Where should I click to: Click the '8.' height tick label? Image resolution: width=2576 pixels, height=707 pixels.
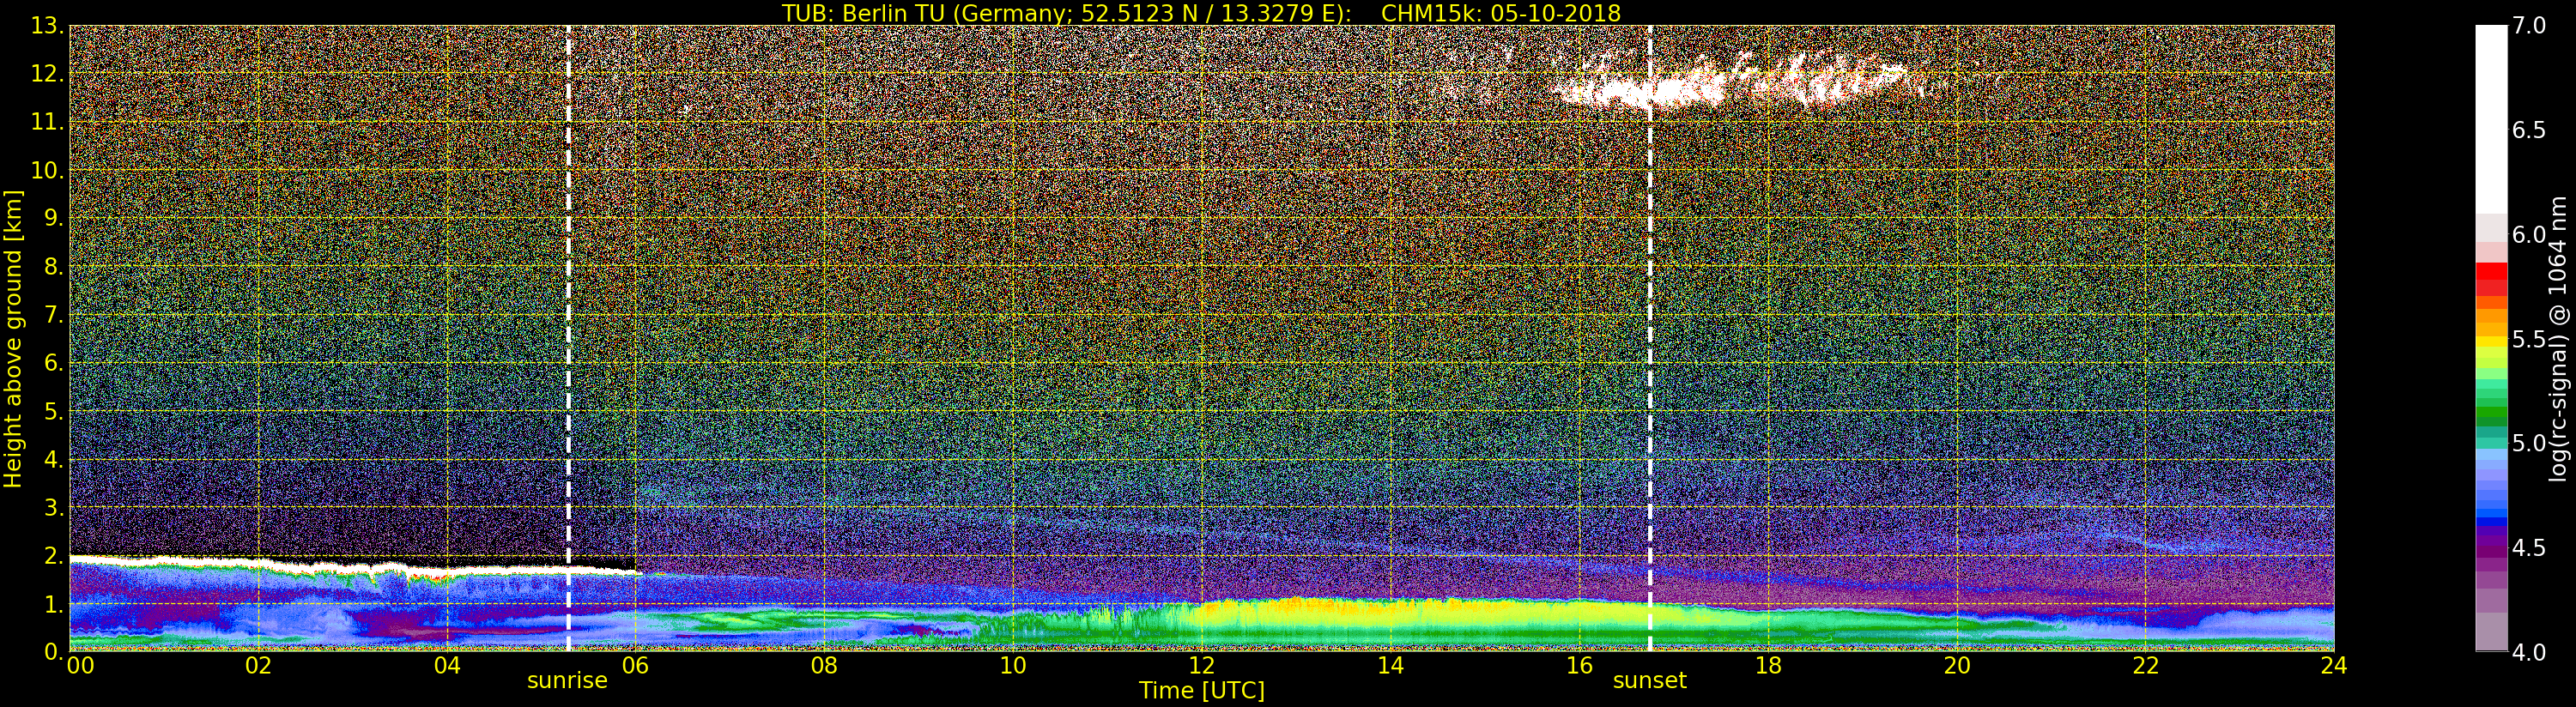pos(53,267)
